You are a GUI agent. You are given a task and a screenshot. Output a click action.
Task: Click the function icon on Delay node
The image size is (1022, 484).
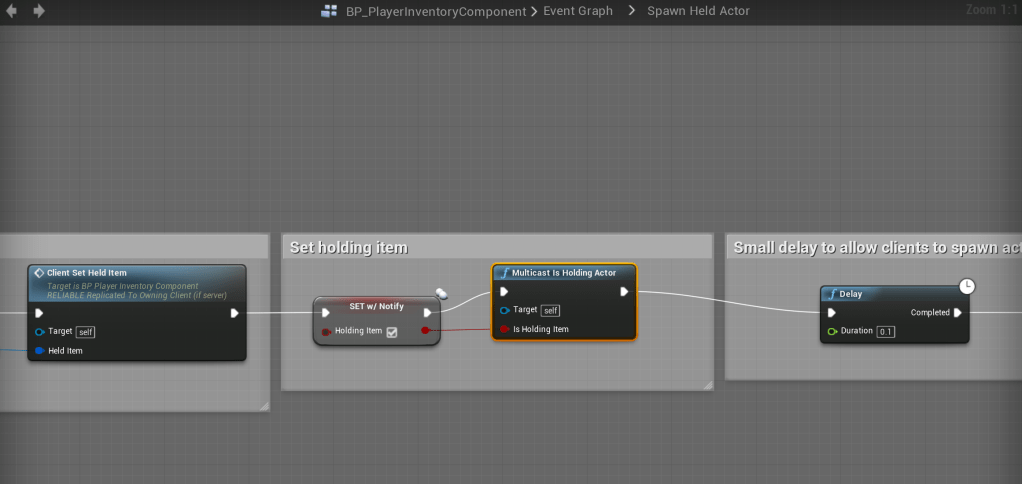(832, 294)
